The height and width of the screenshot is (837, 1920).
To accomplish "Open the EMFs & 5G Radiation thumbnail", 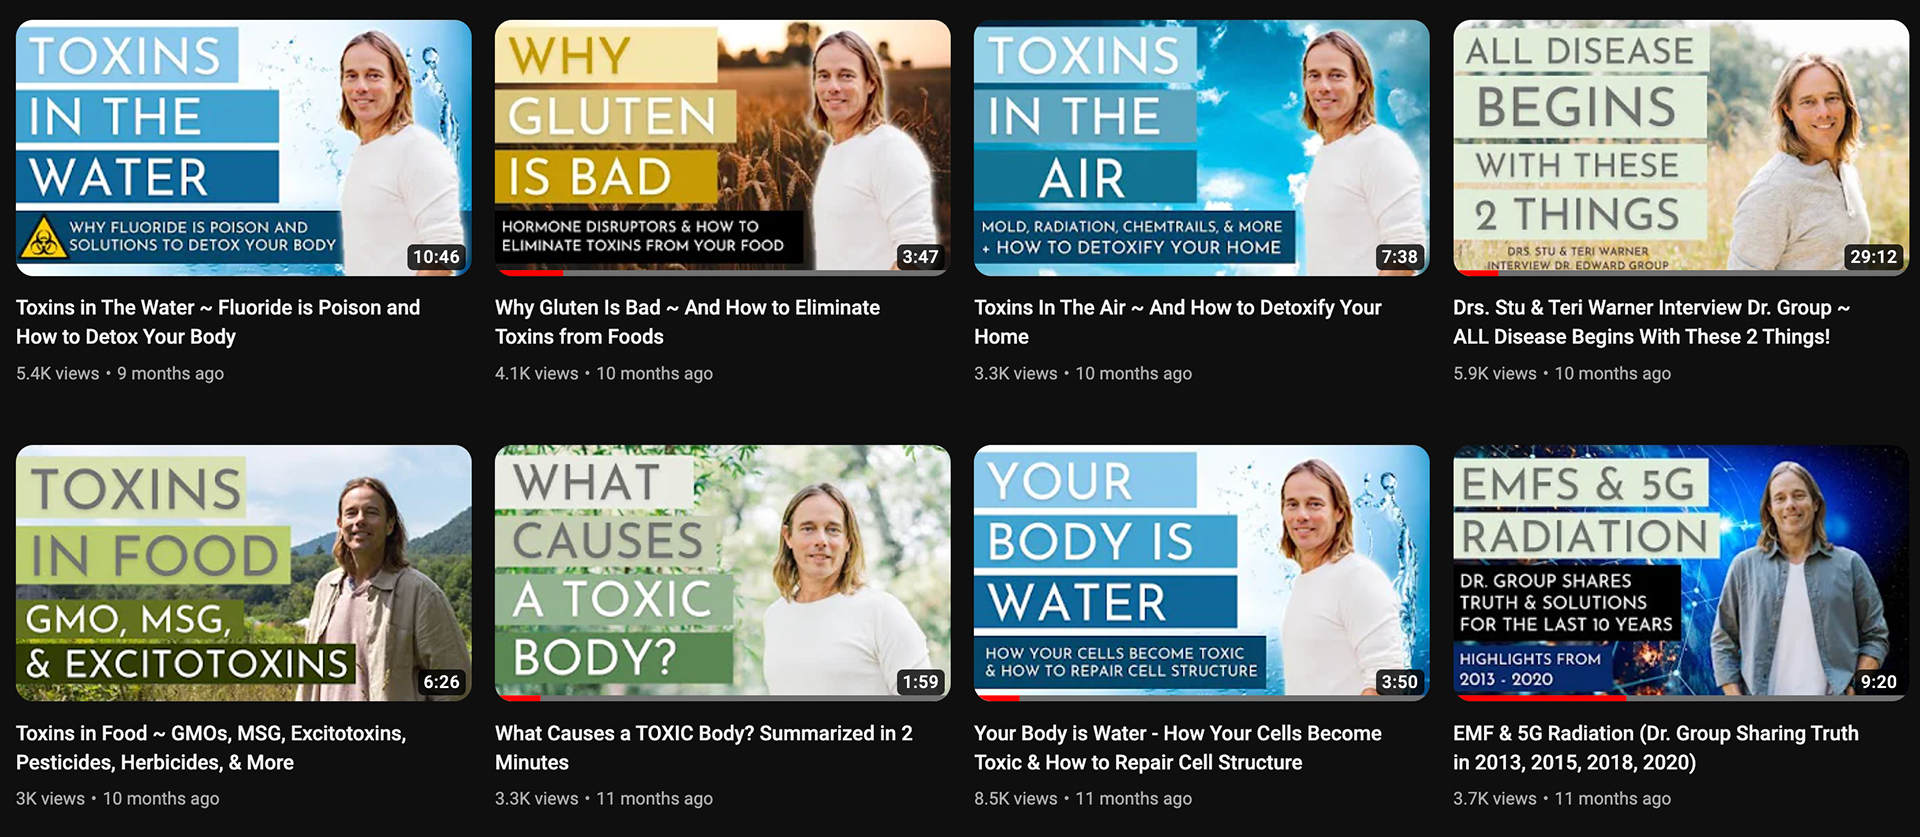I will (x=1681, y=573).
